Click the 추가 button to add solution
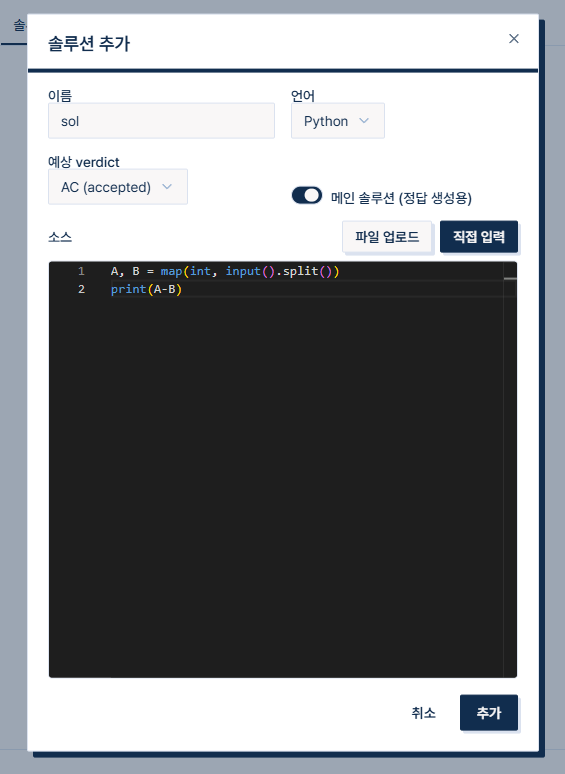This screenshot has height=774, width=565. [489, 713]
